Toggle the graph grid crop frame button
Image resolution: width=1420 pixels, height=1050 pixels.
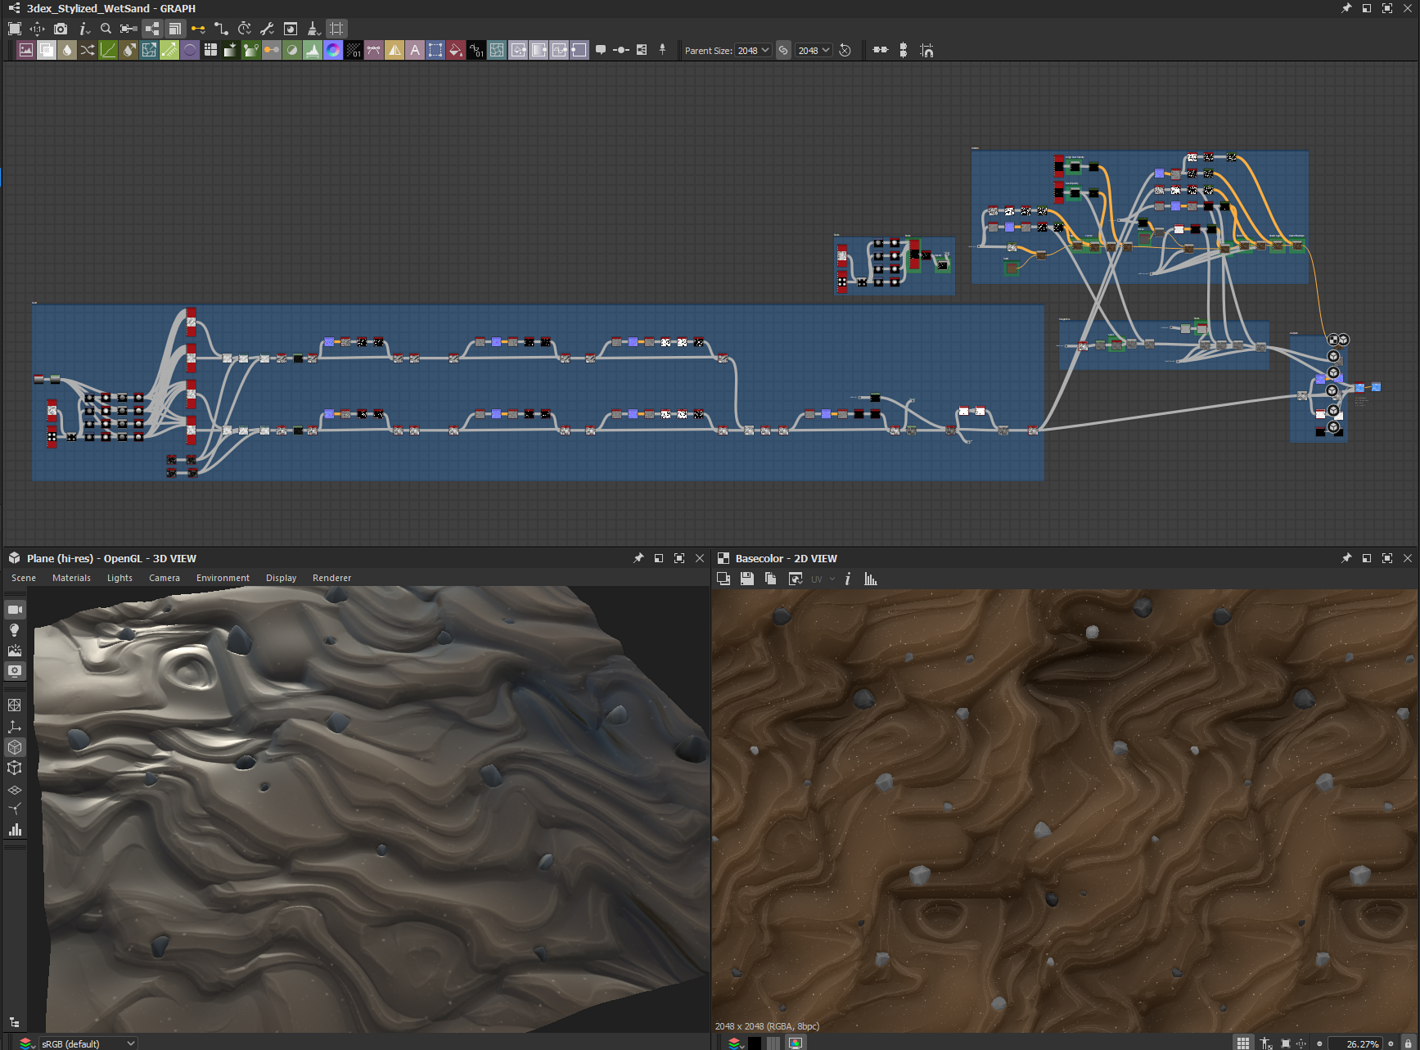click(x=337, y=29)
